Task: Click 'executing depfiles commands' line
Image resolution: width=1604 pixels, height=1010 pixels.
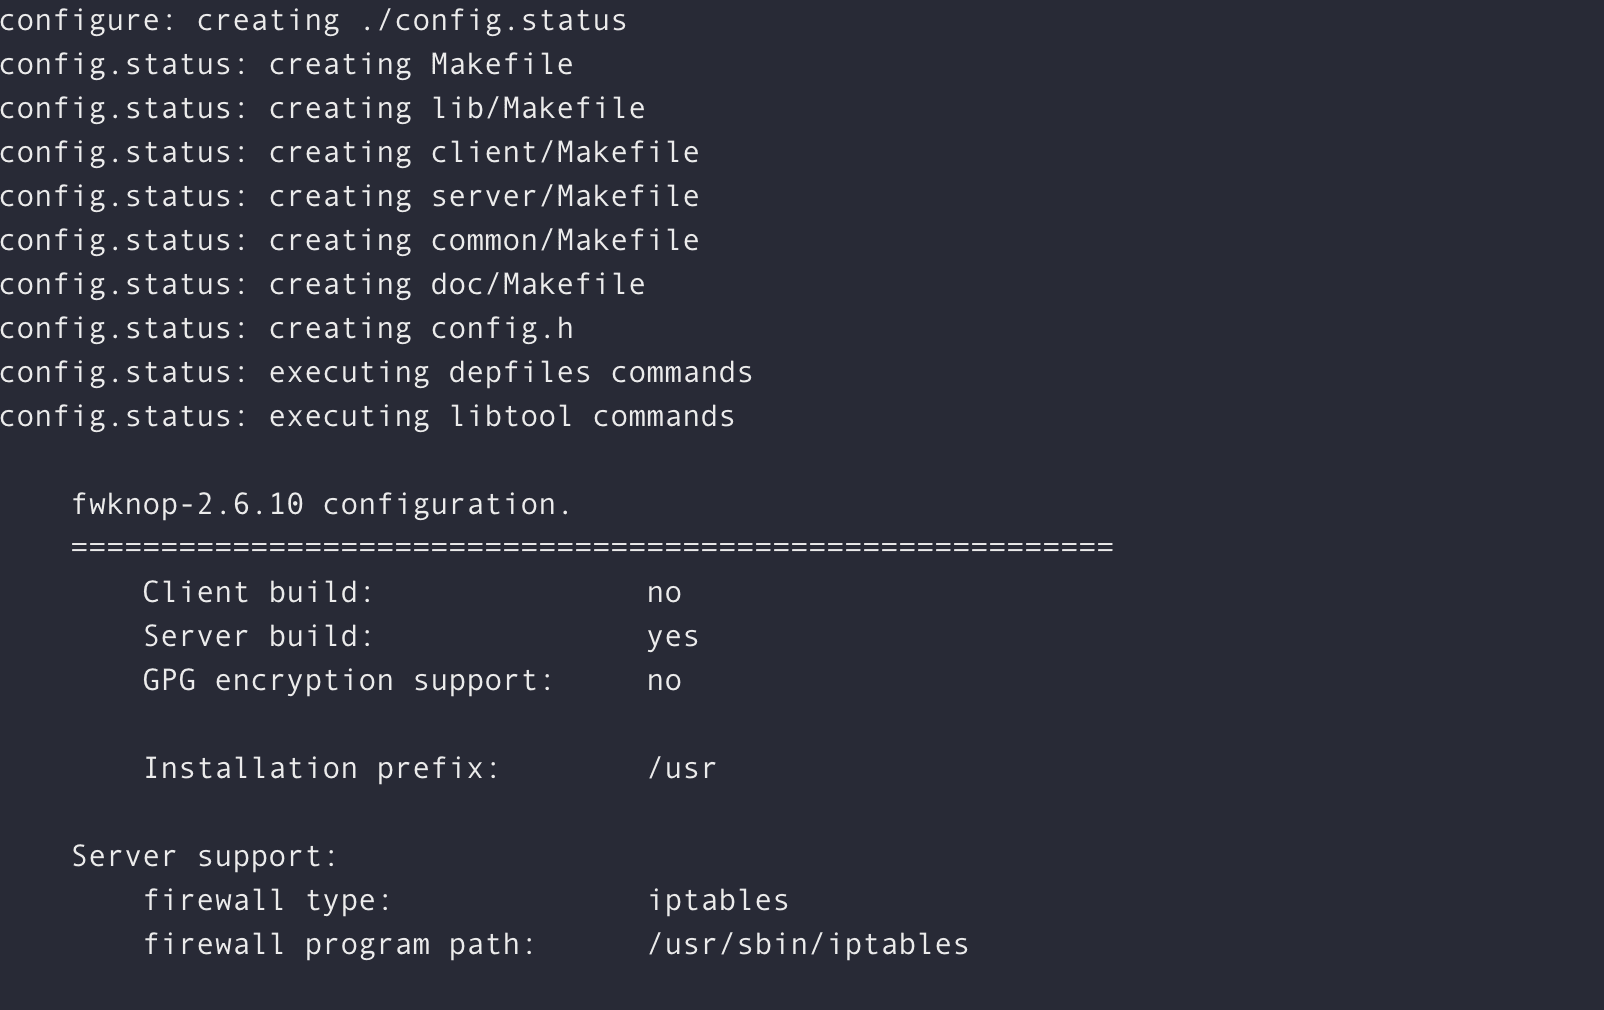Action: pyautogui.click(x=376, y=372)
